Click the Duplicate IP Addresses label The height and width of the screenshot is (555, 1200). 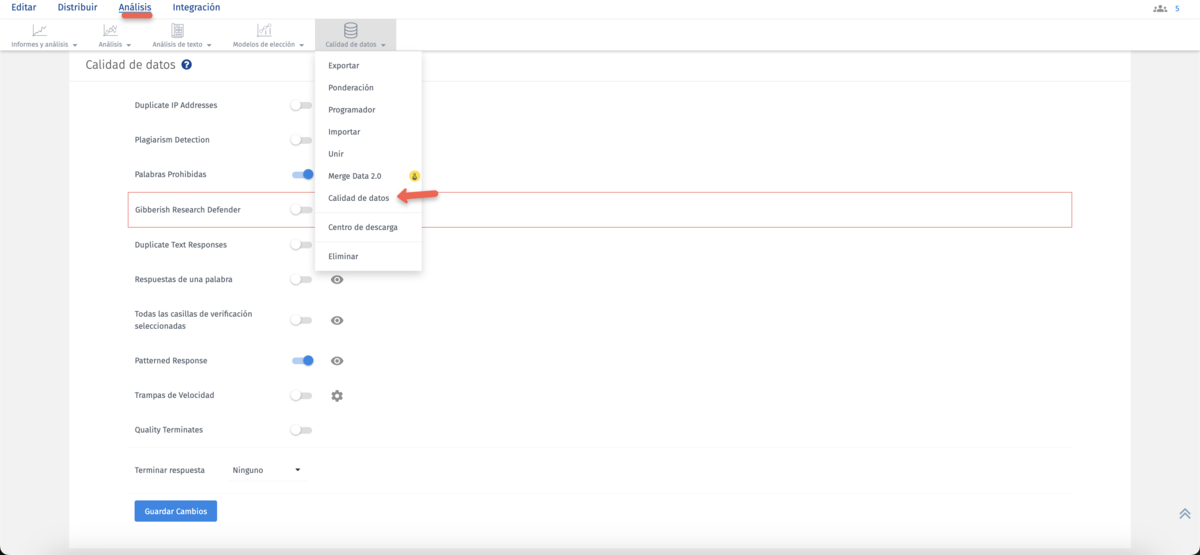point(176,105)
